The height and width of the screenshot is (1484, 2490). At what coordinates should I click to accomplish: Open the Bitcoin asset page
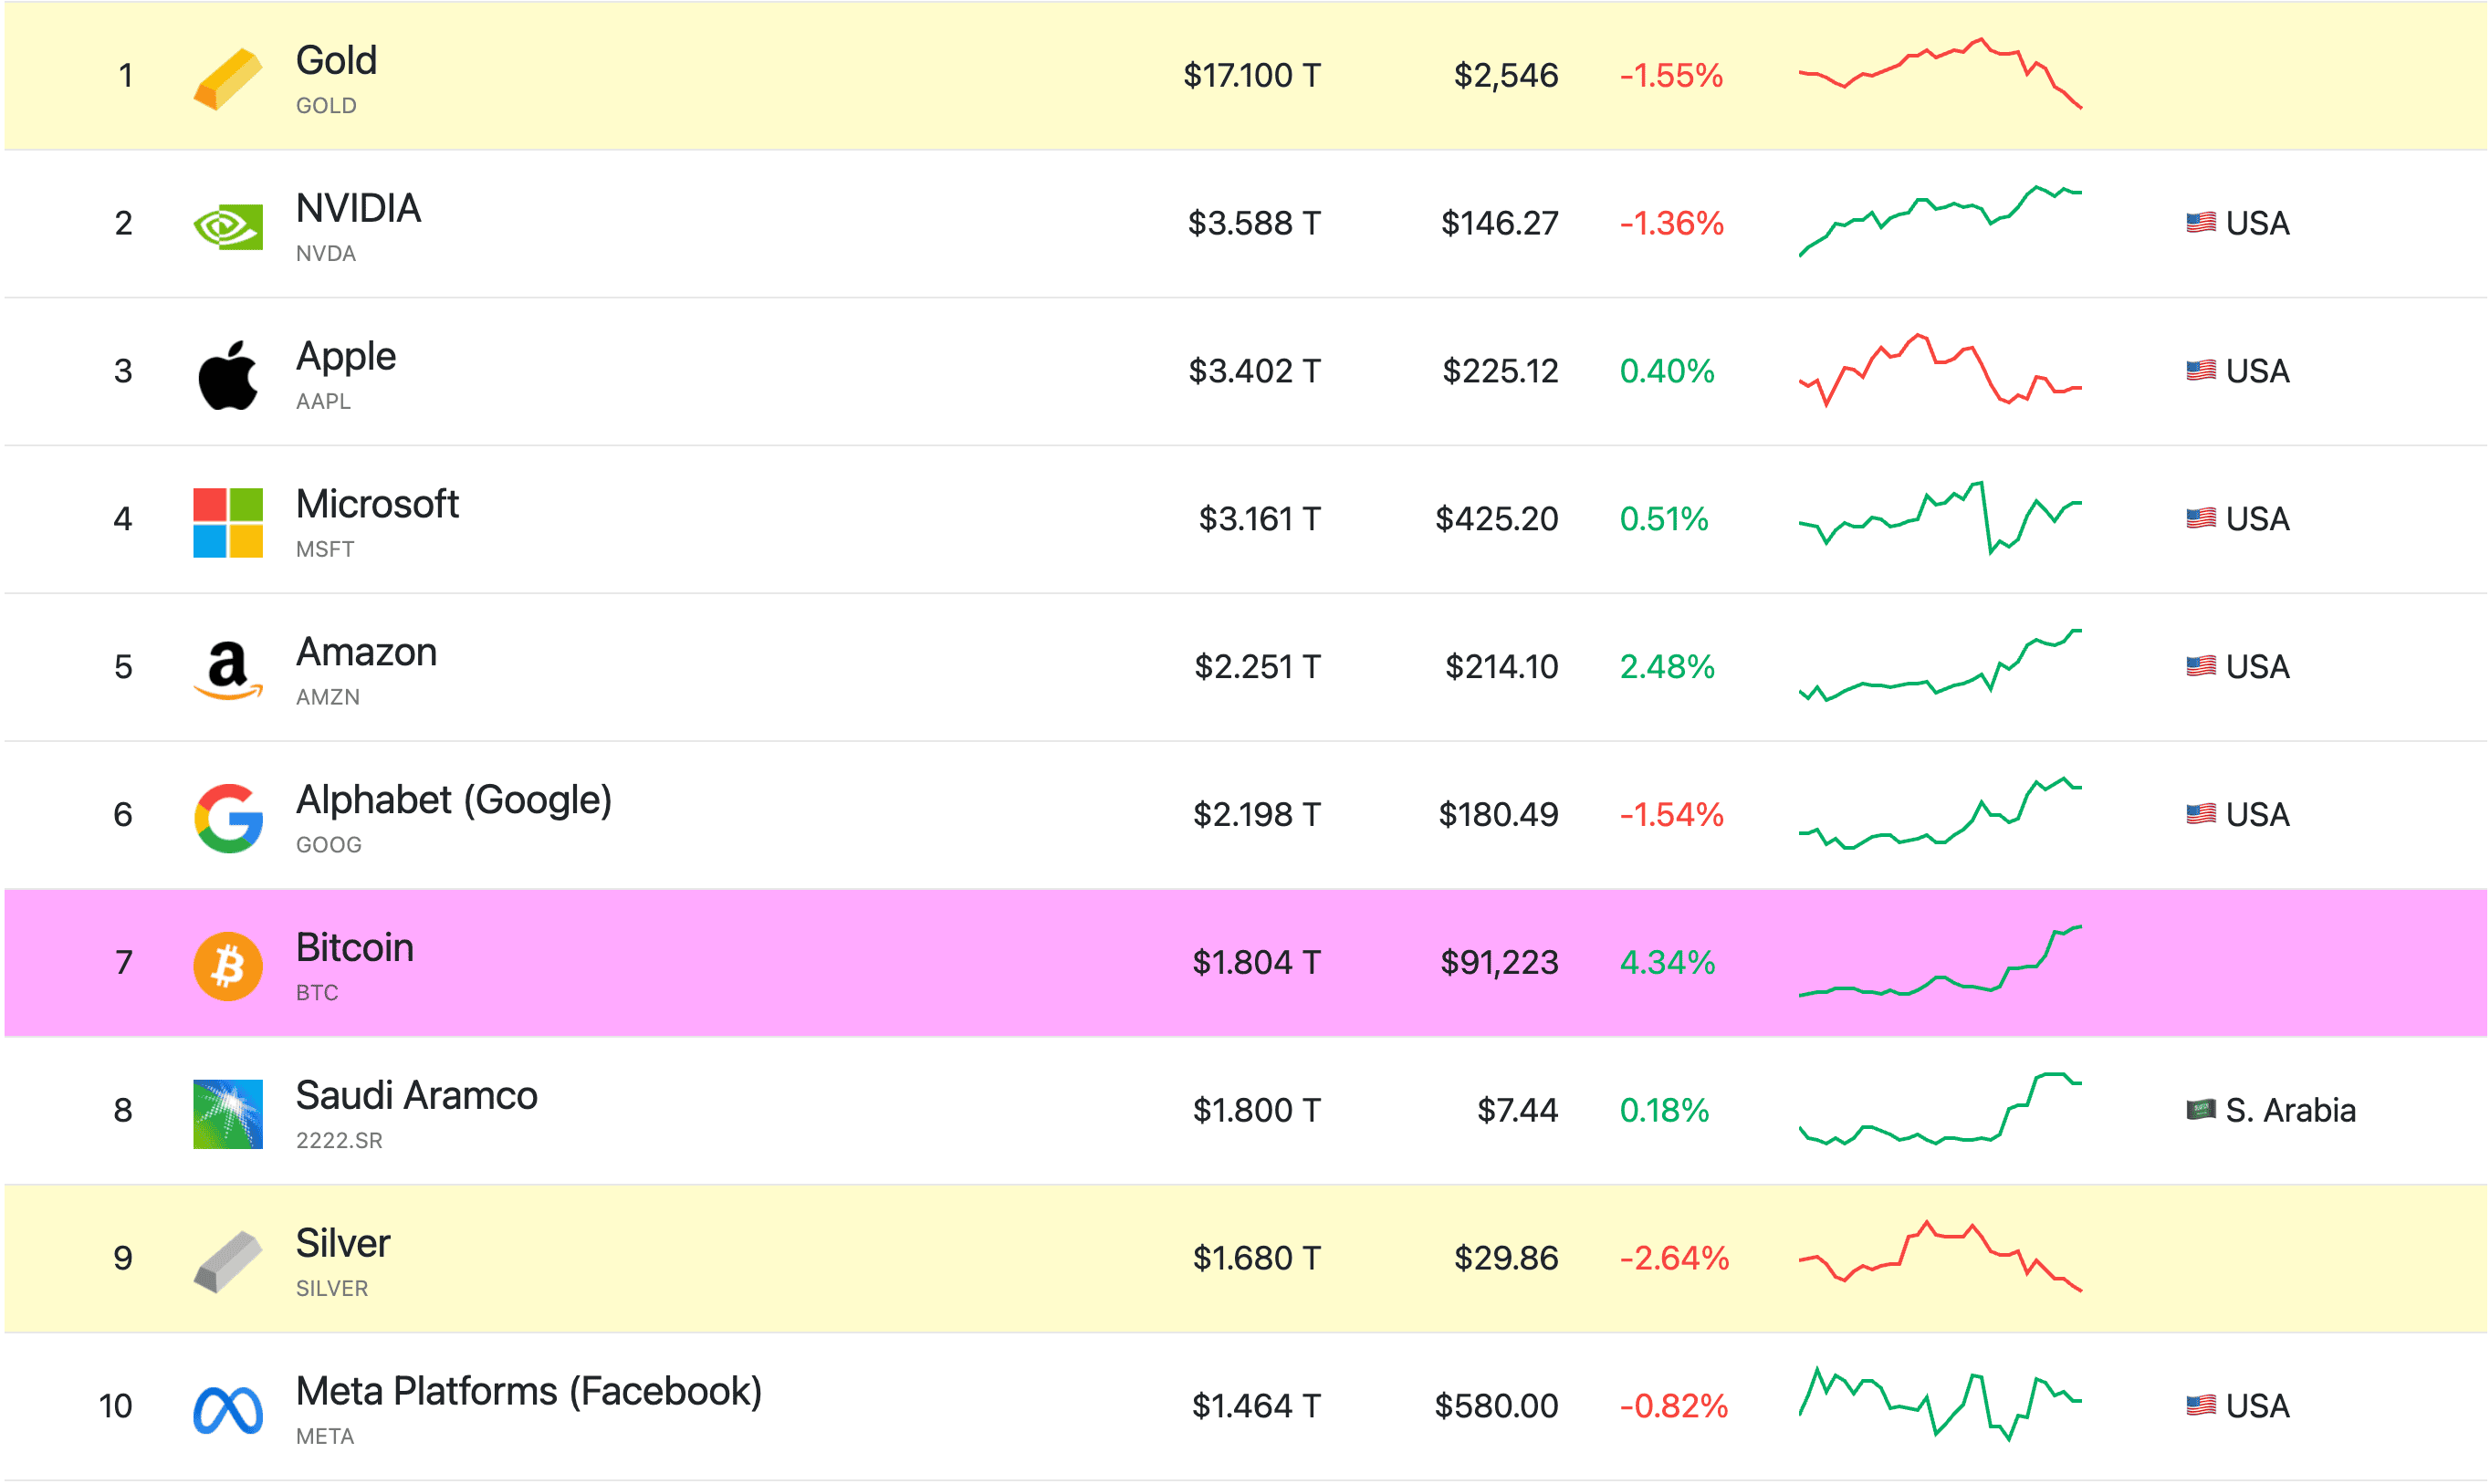point(354,948)
